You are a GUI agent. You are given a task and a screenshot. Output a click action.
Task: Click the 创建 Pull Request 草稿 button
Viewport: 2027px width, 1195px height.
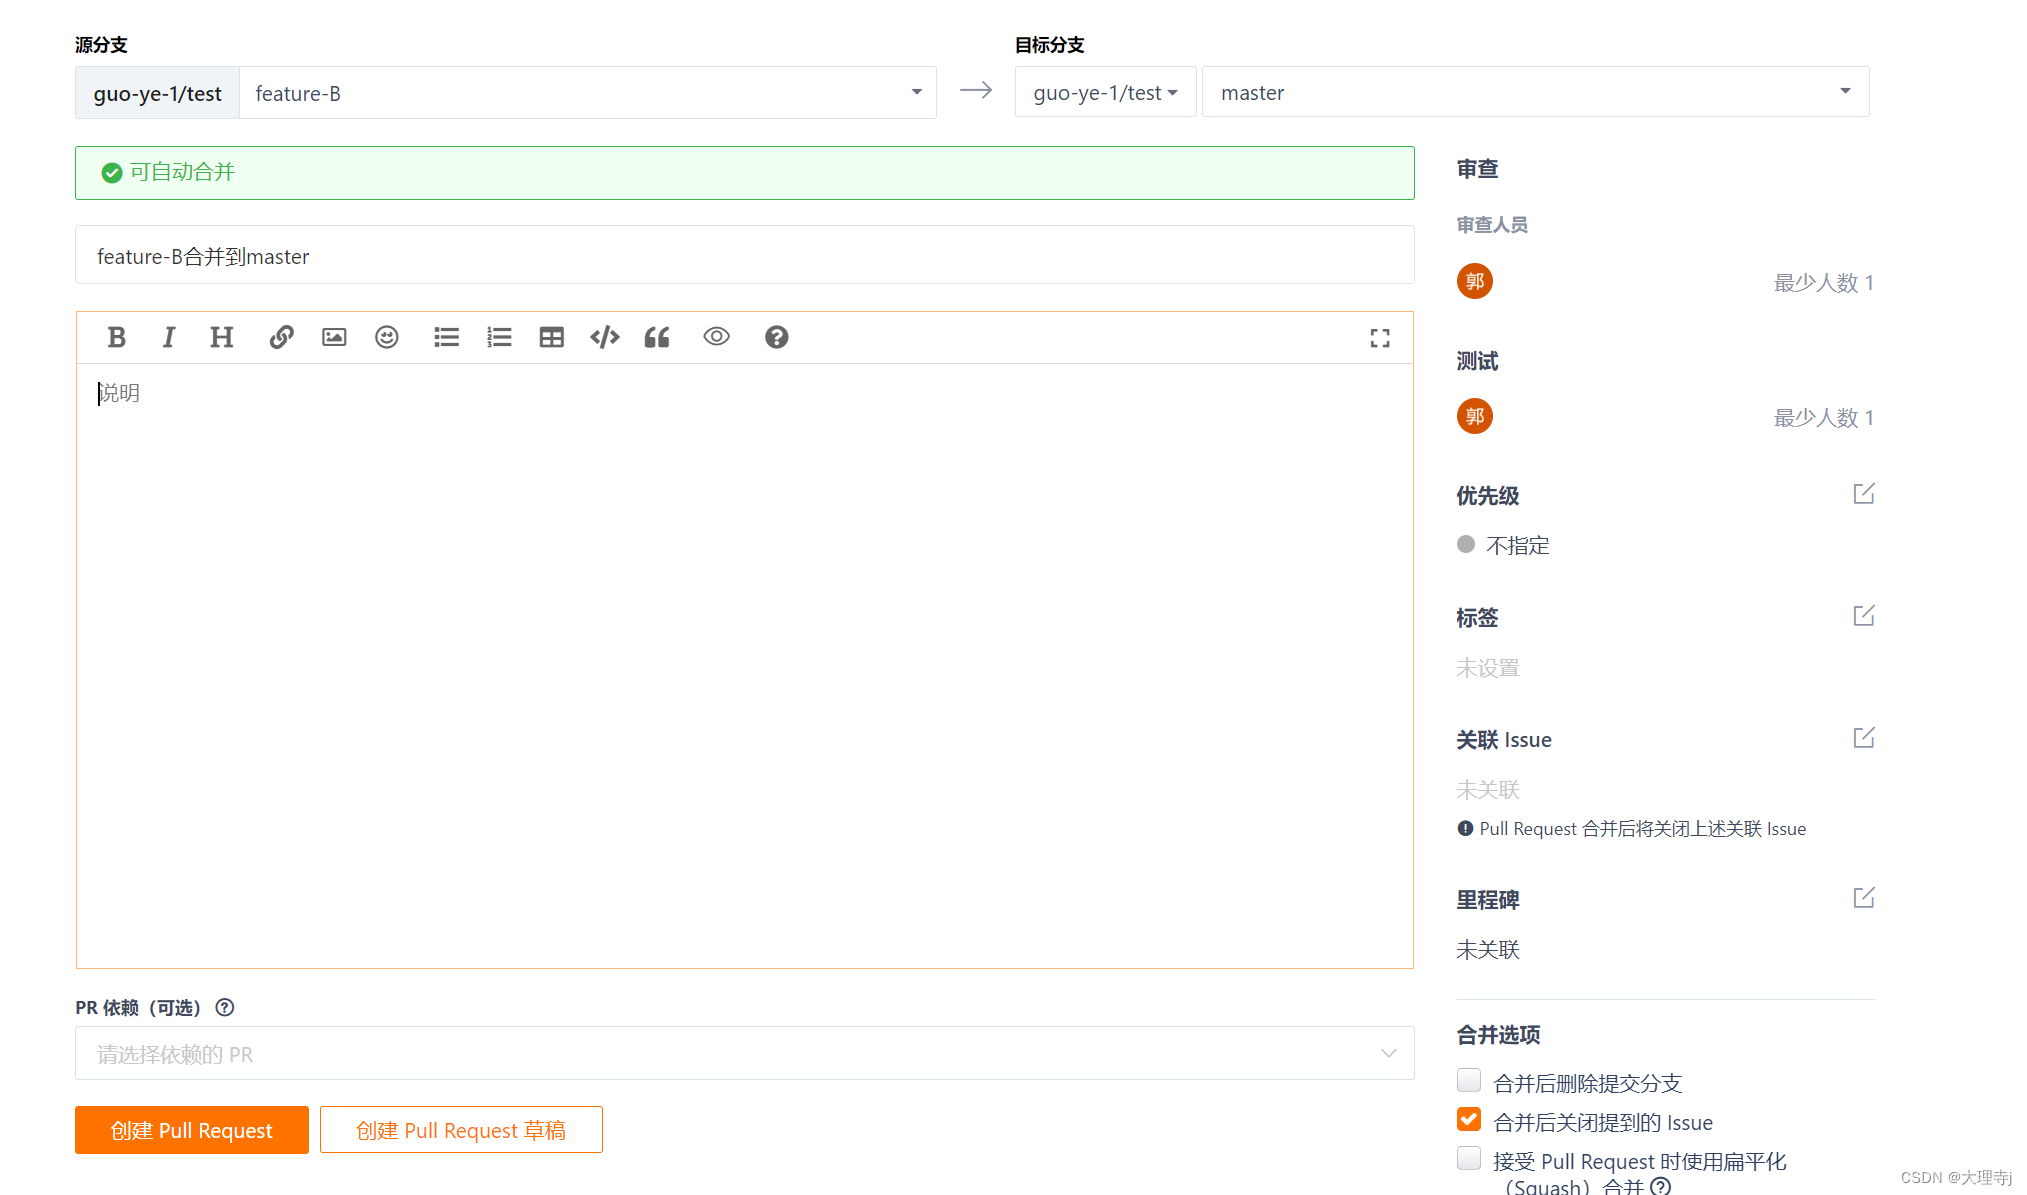point(461,1130)
